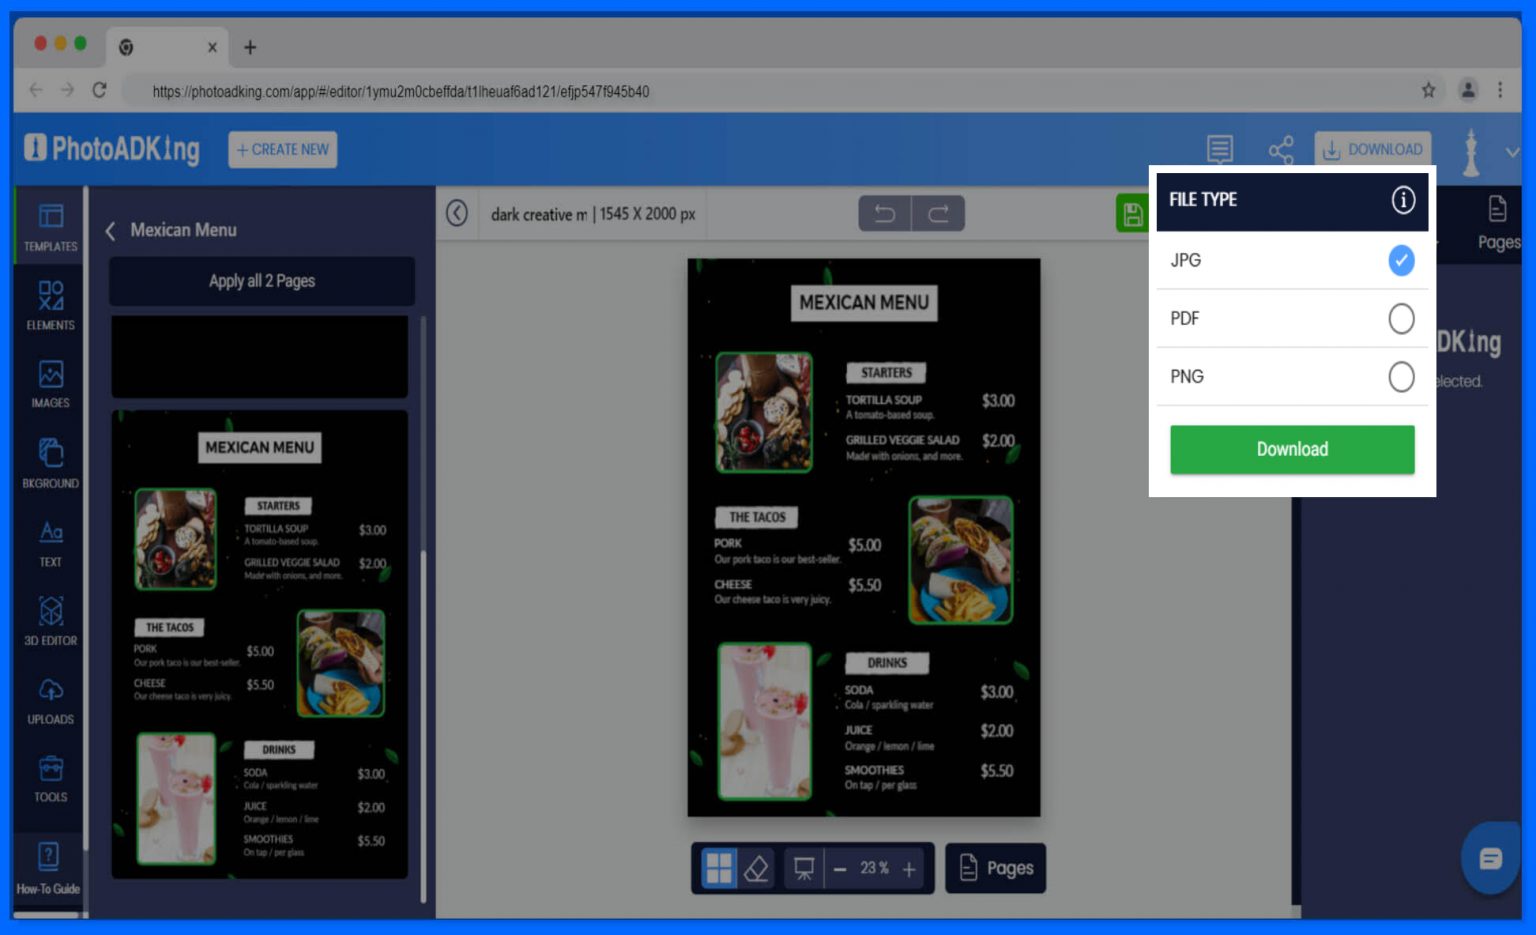Go back from Mexican Menu category
The width and height of the screenshot is (1536, 935).
click(110, 231)
